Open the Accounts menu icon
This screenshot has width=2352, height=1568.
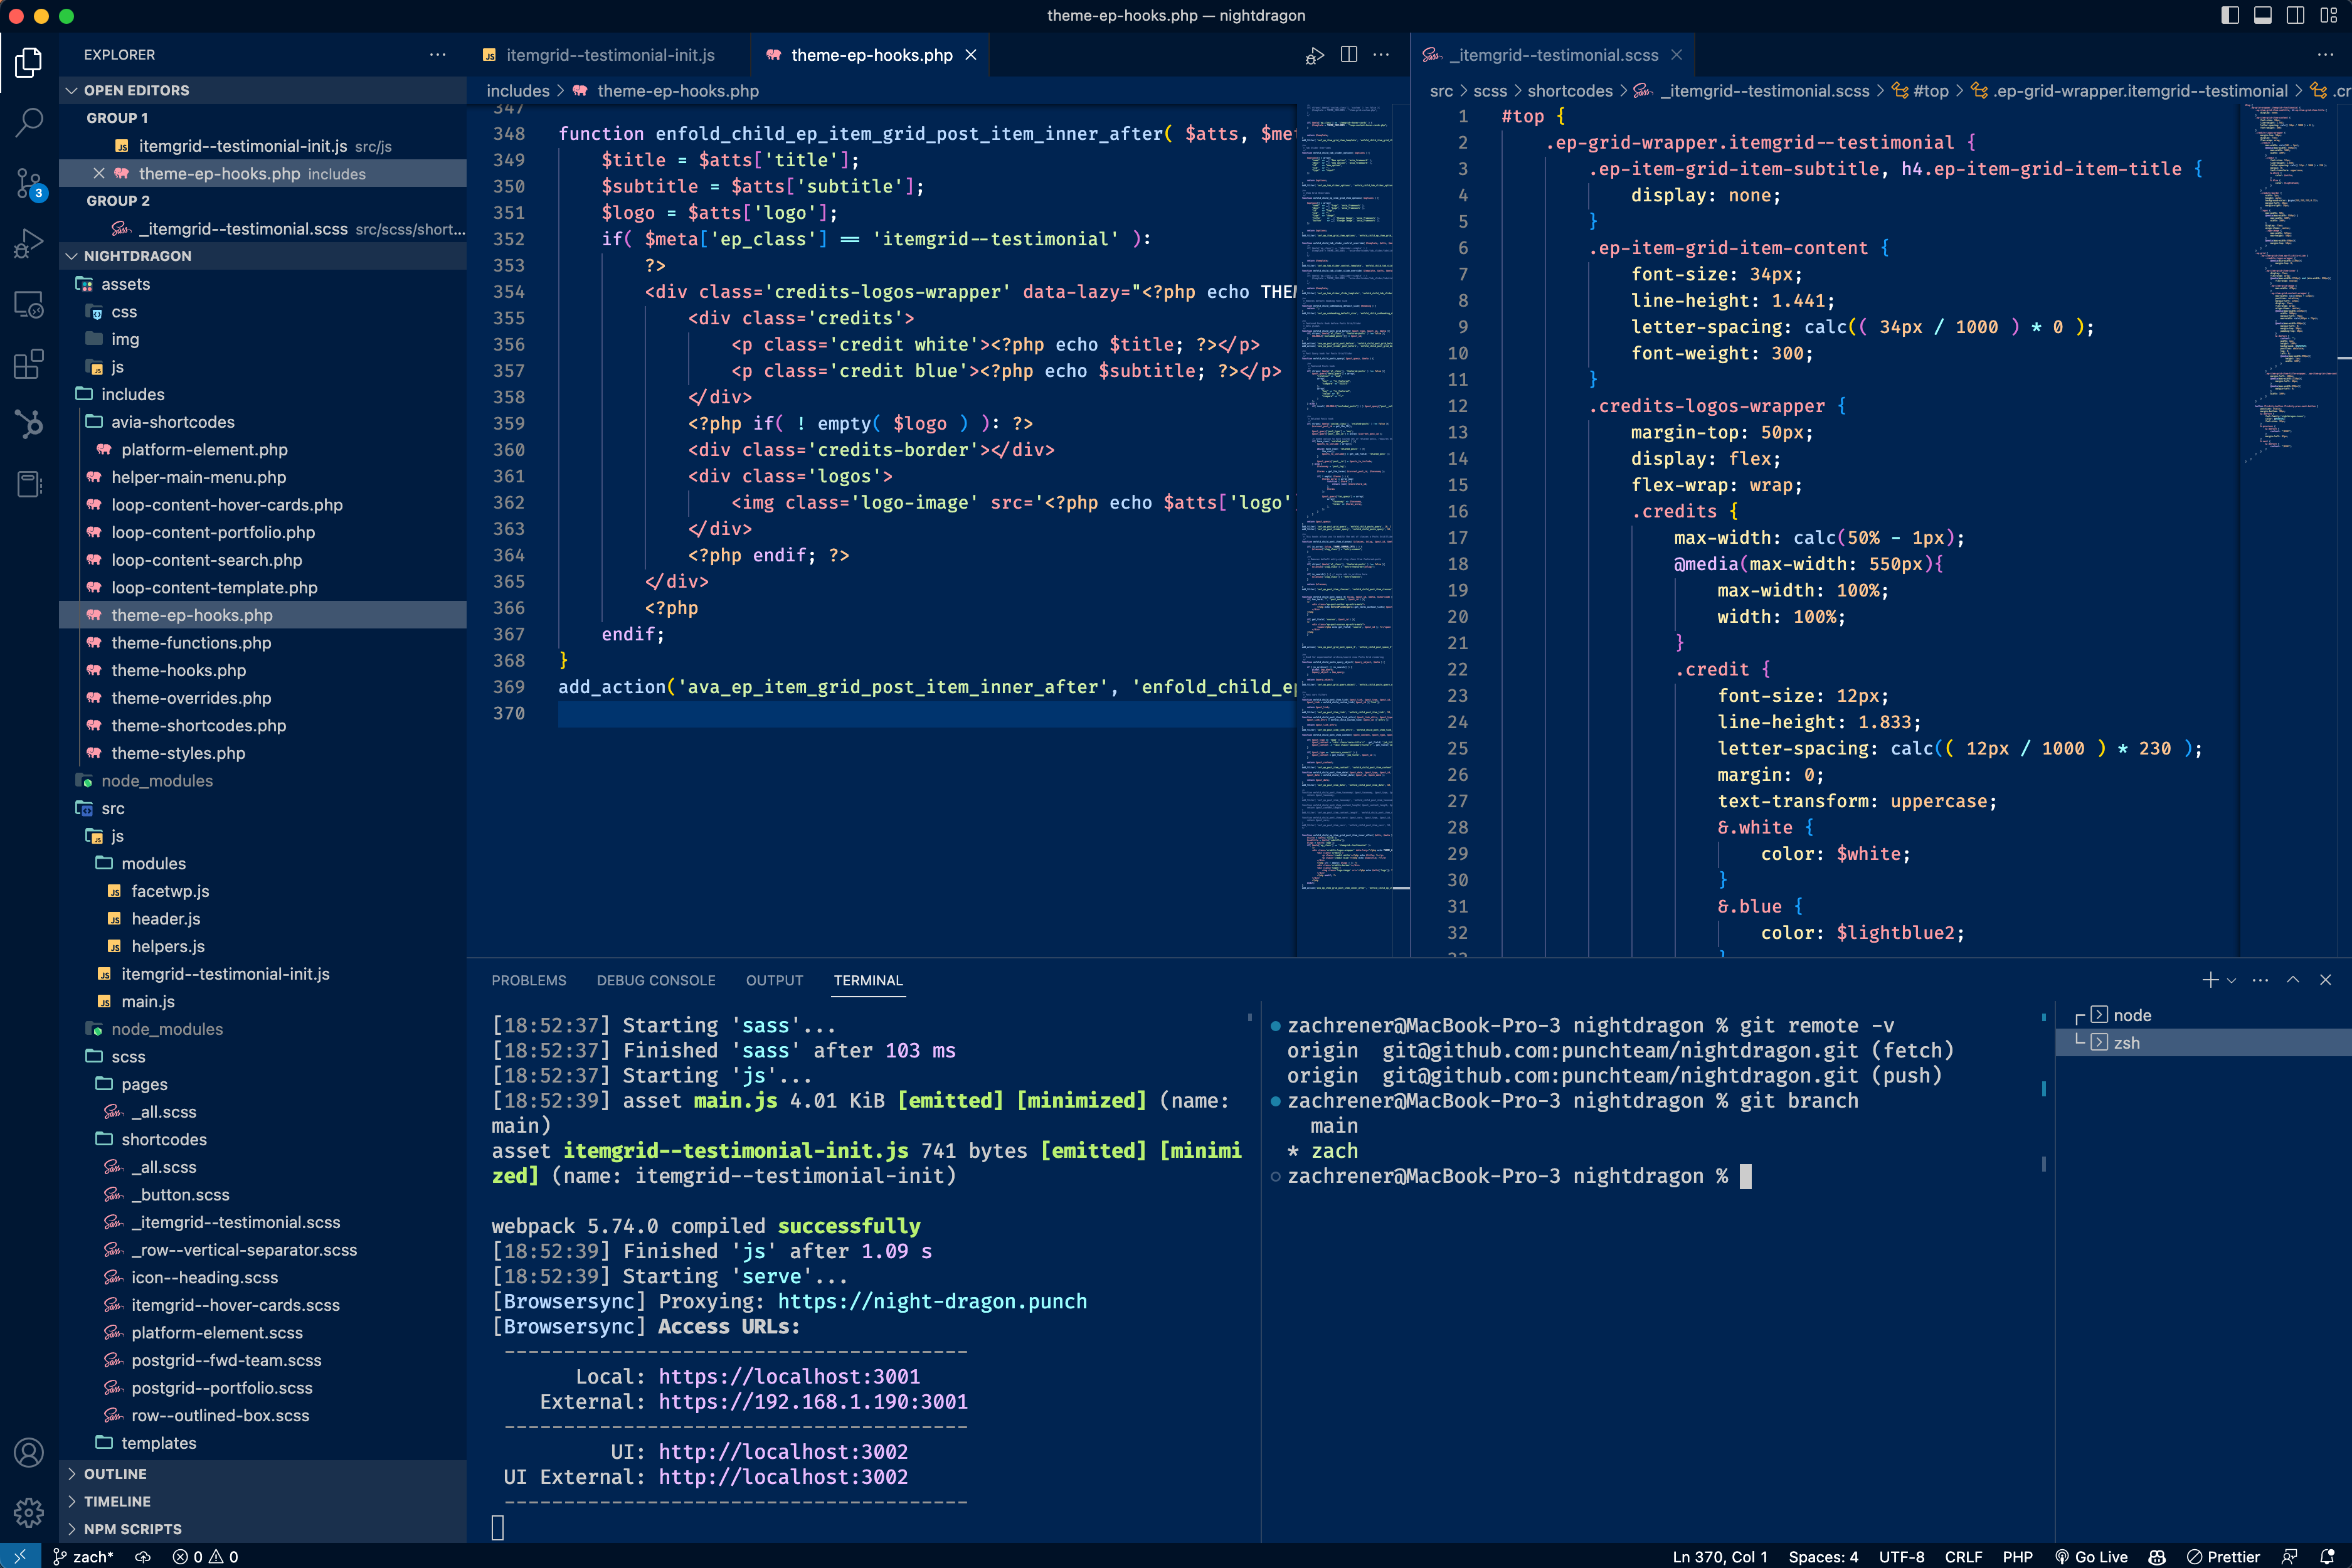(29, 1452)
